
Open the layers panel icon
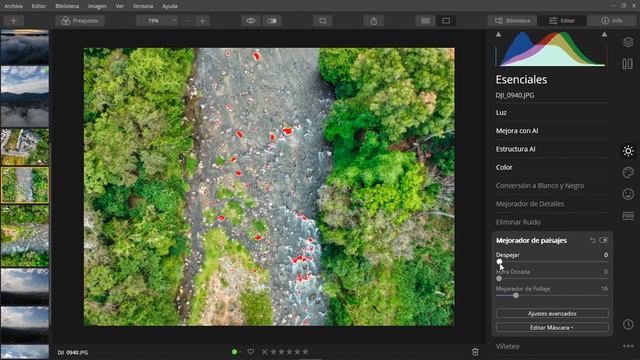[628, 42]
